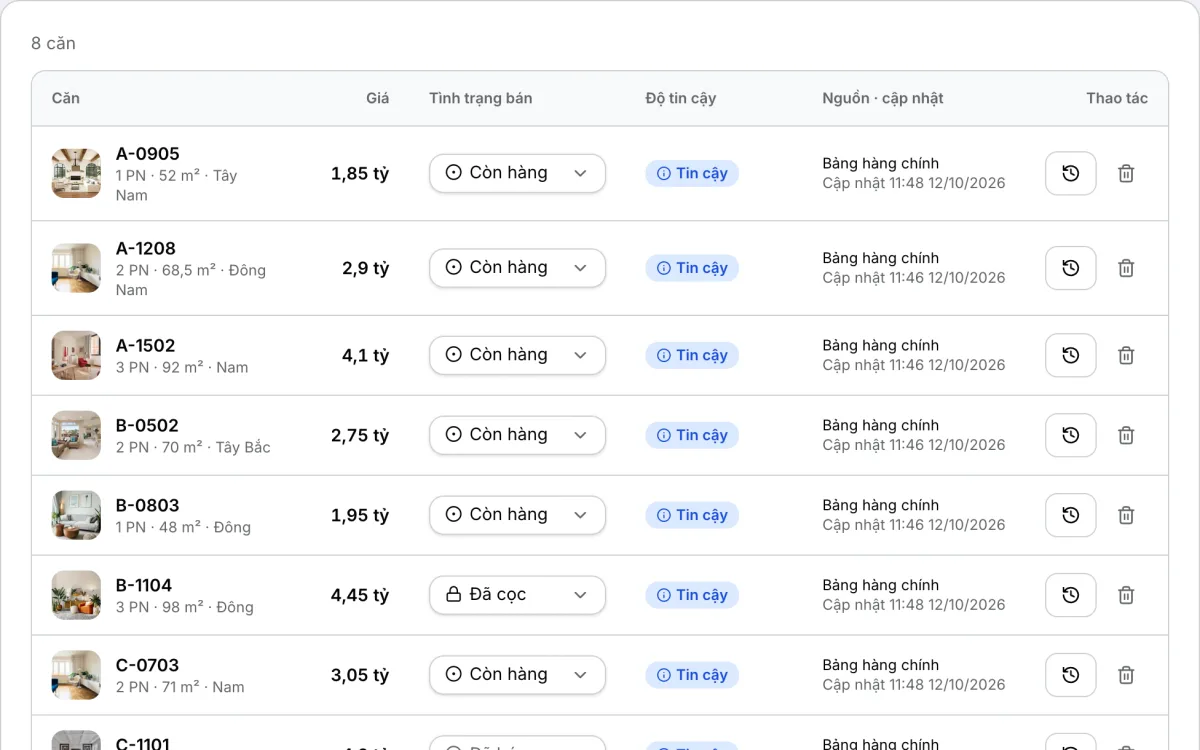Change sale status of unit C-0703
The image size is (1200, 750).
[x=517, y=675]
